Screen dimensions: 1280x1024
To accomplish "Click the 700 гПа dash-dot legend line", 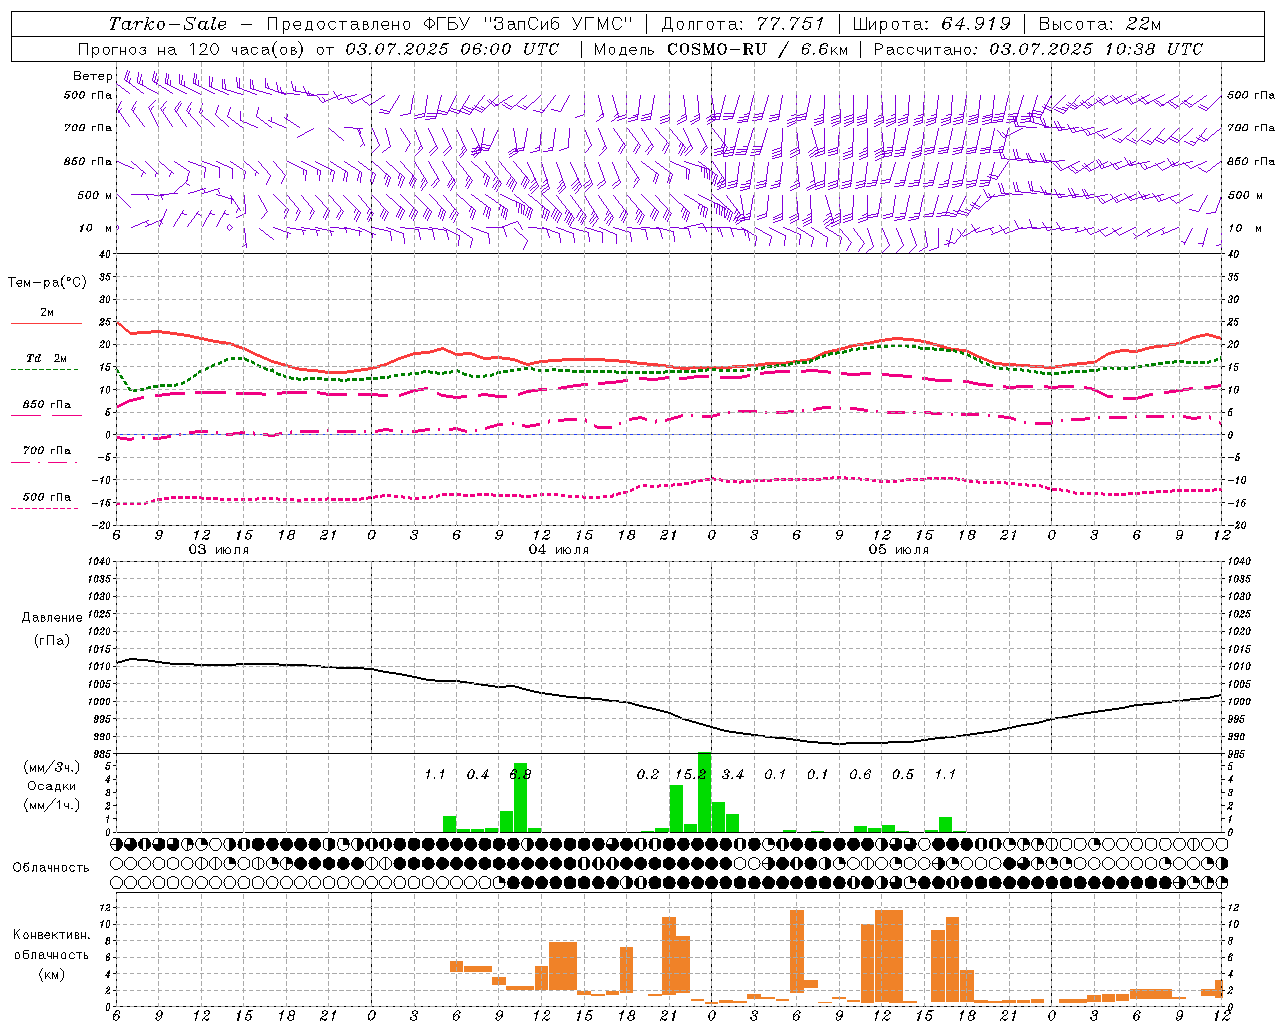I will (44, 462).
